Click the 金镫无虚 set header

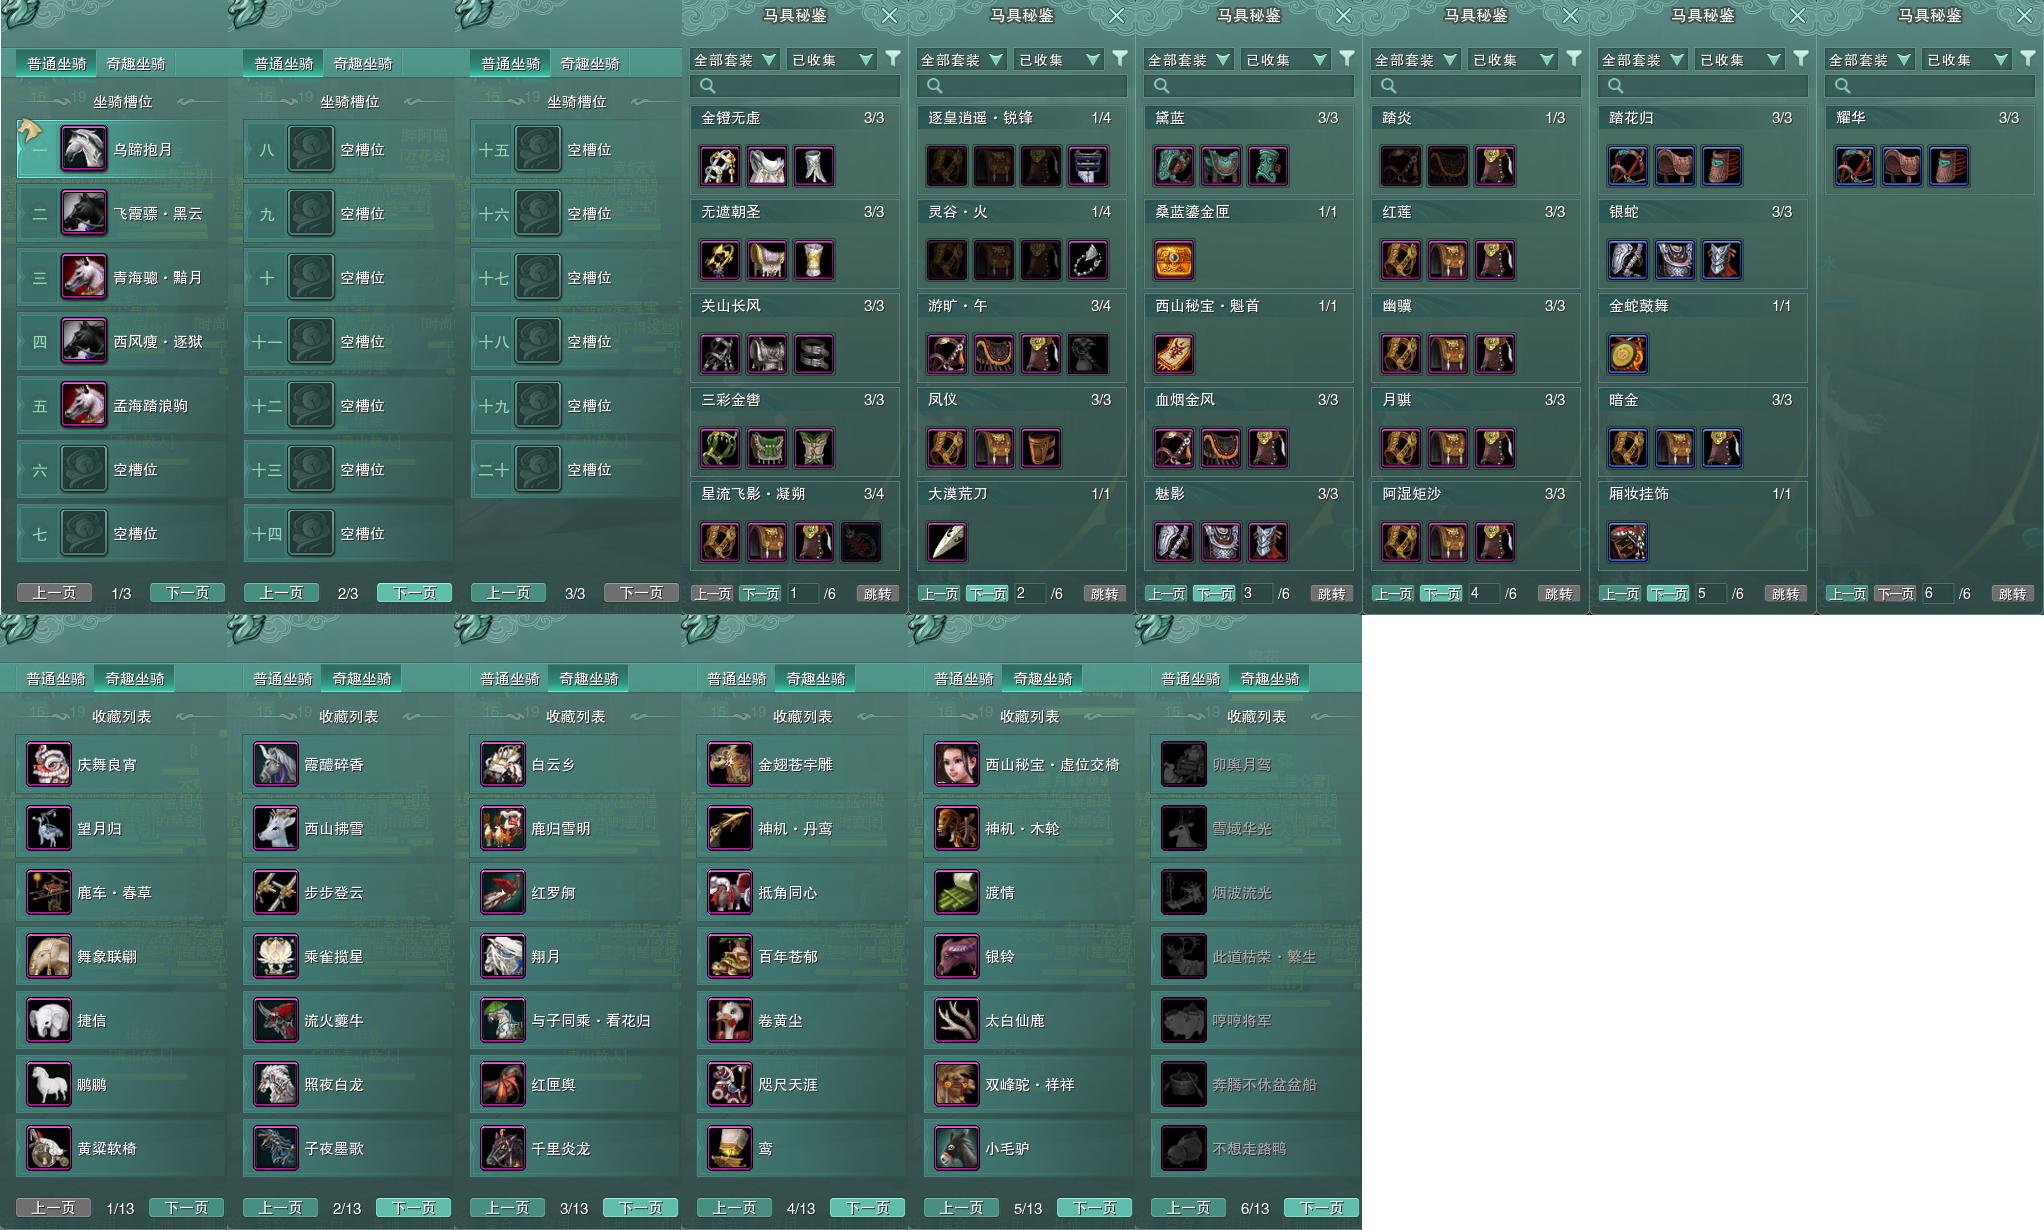click(x=795, y=118)
